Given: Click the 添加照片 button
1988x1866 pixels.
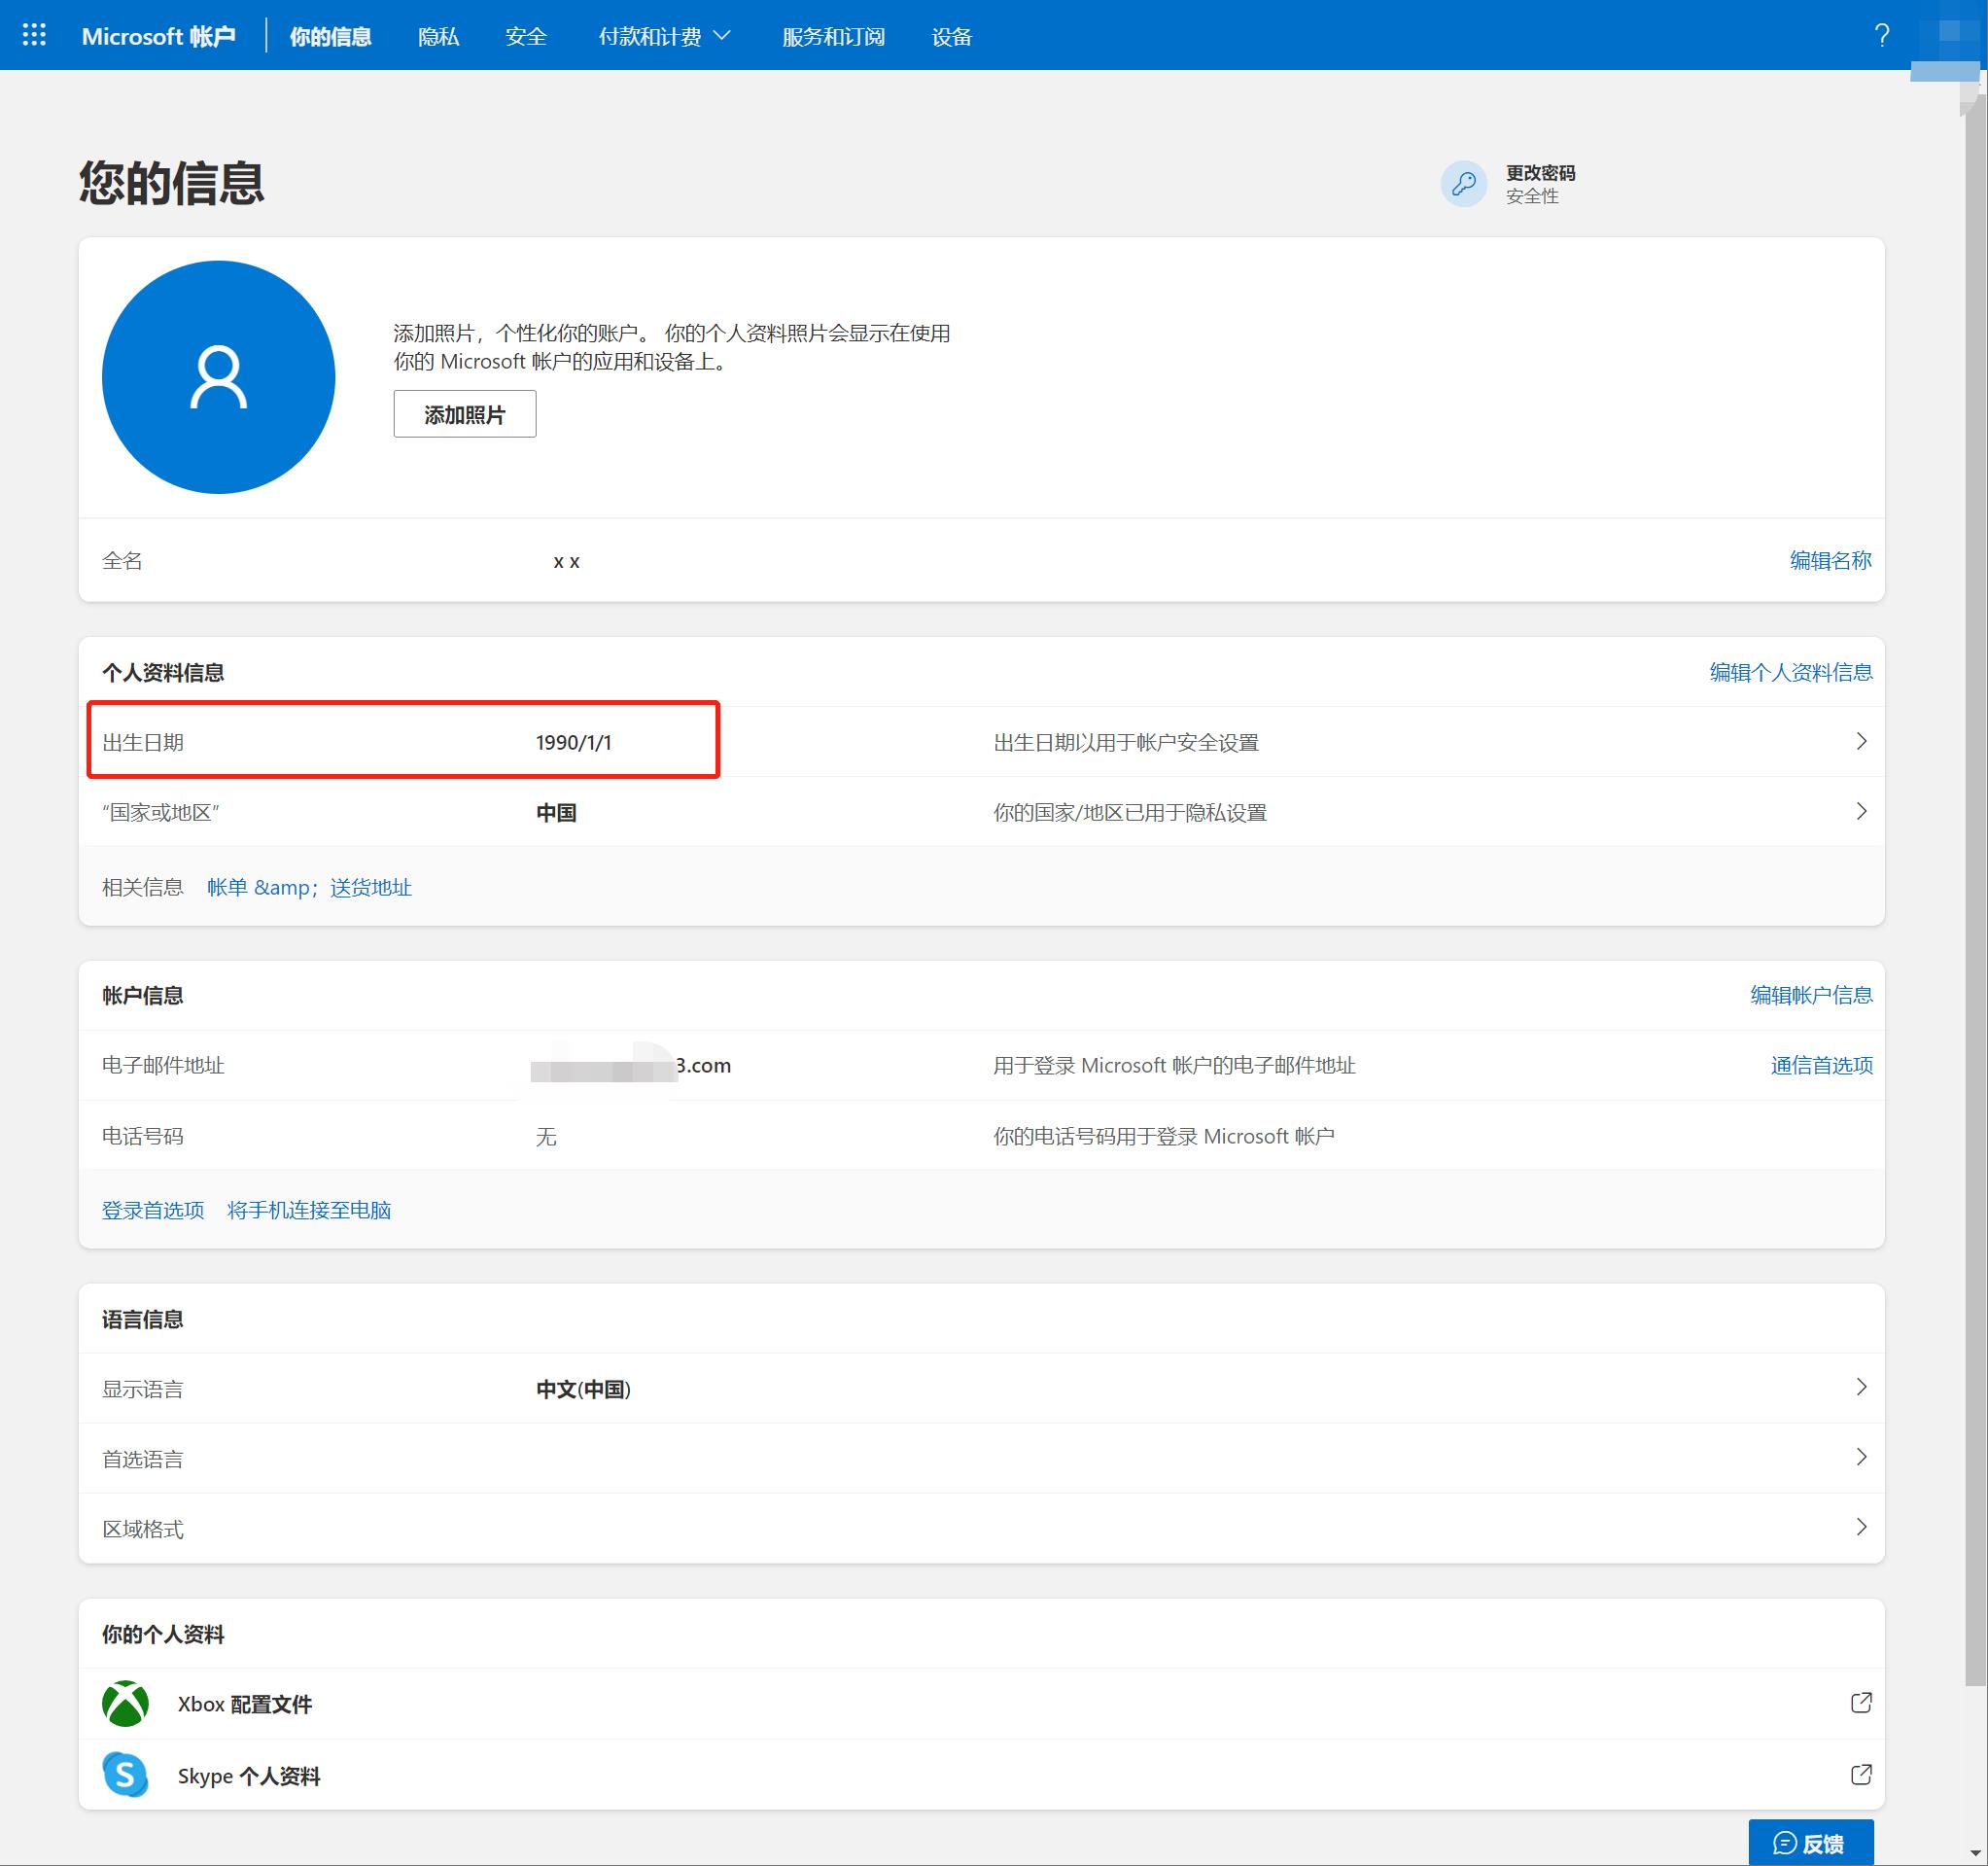Looking at the screenshot, I should pos(464,414).
